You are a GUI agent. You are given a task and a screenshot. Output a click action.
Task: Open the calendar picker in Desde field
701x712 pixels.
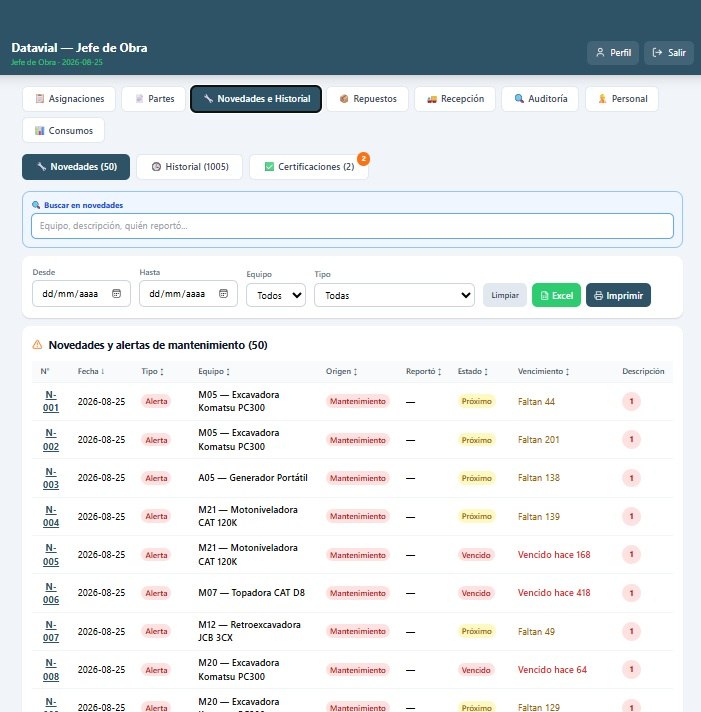pyautogui.click(x=116, y=294)
